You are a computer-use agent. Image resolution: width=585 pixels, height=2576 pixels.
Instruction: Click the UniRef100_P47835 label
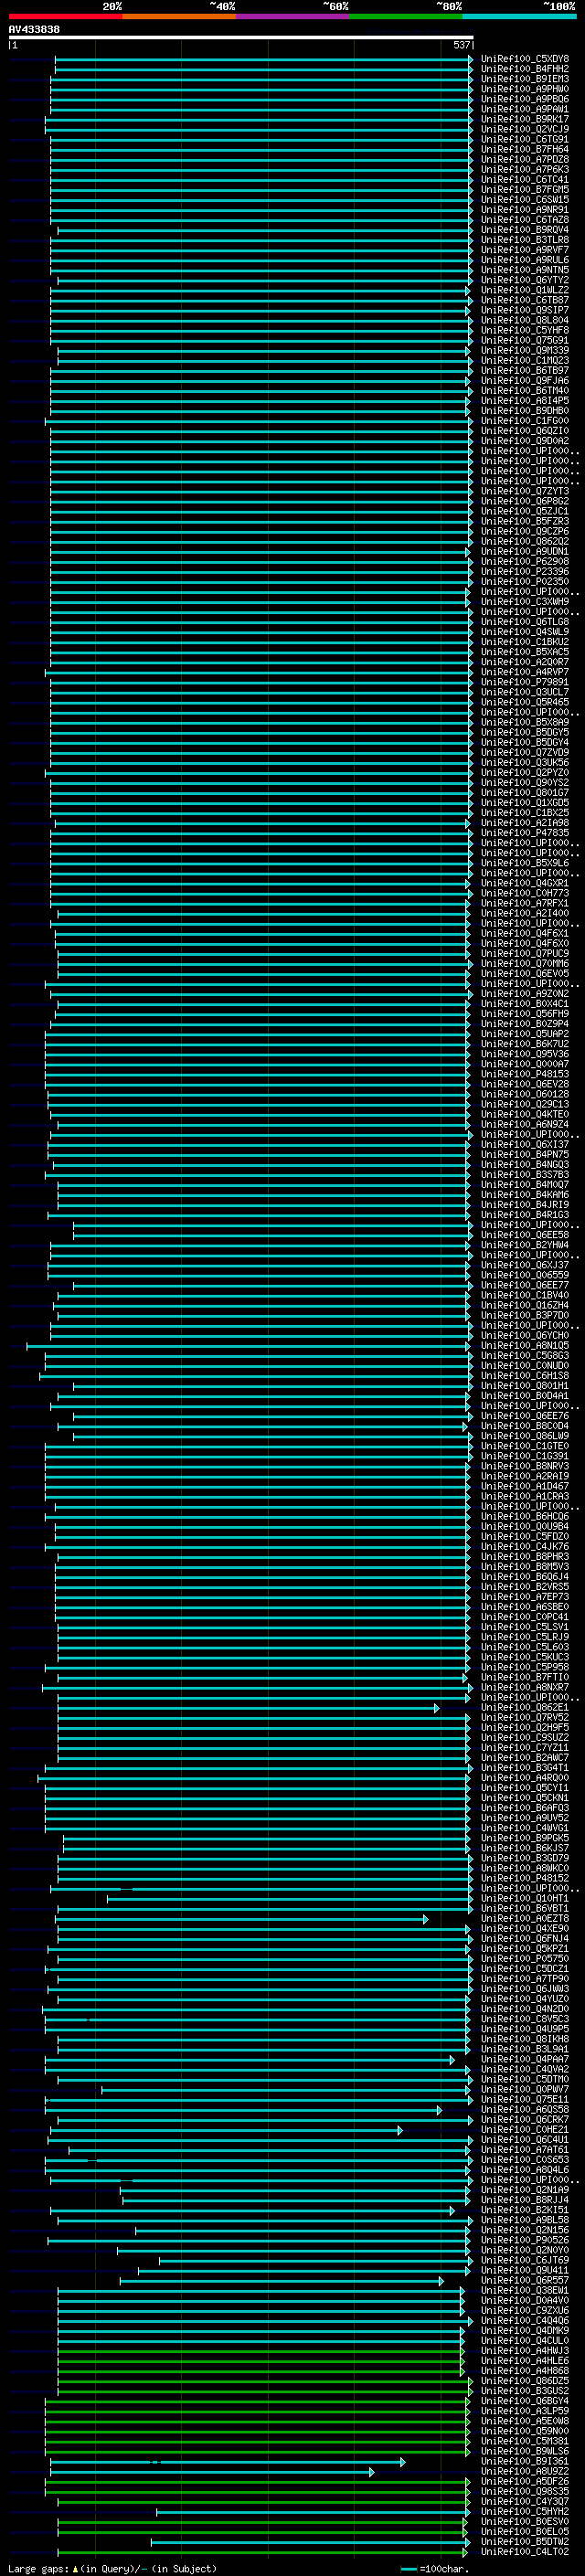[524, 832]
